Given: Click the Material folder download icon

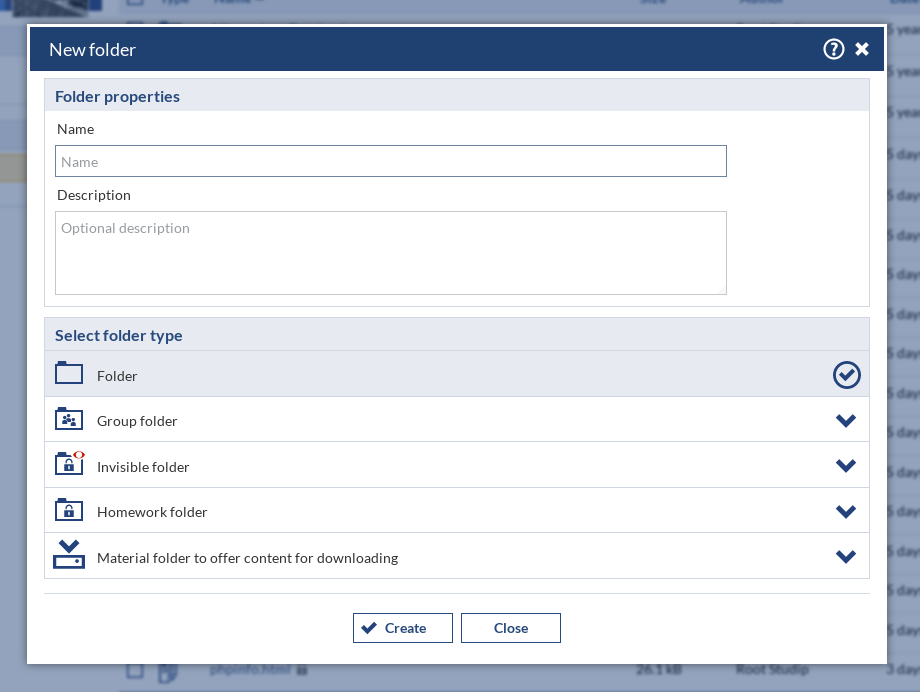Looking at the screenshot, I should (x=69, y=555).
